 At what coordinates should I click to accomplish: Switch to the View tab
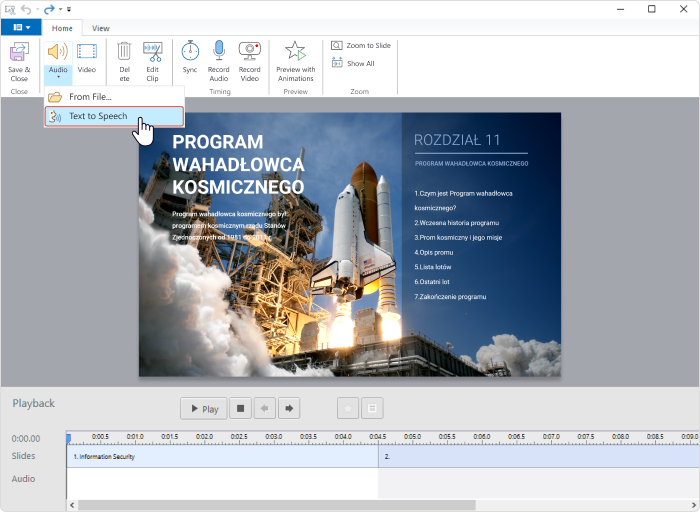[100, 28]
